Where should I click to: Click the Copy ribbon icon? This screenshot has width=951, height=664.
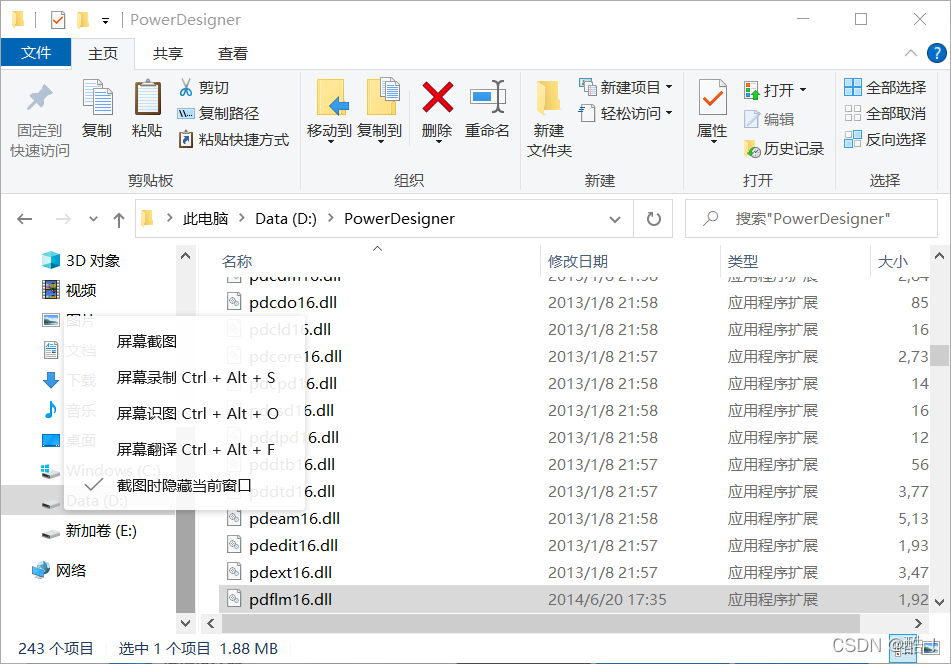(x=97, y=109)
